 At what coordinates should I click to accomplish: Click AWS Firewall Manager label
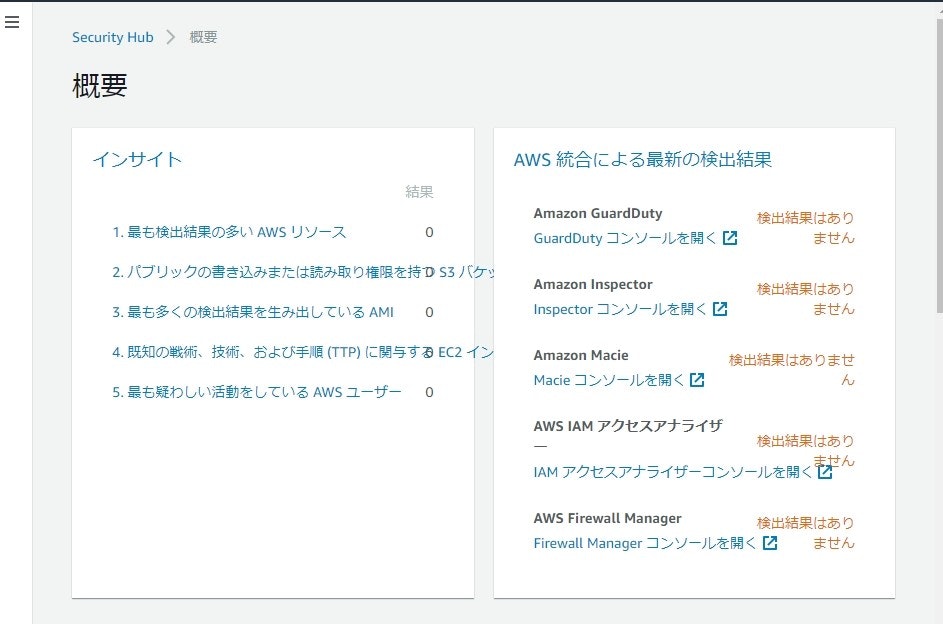coord(607,518)
